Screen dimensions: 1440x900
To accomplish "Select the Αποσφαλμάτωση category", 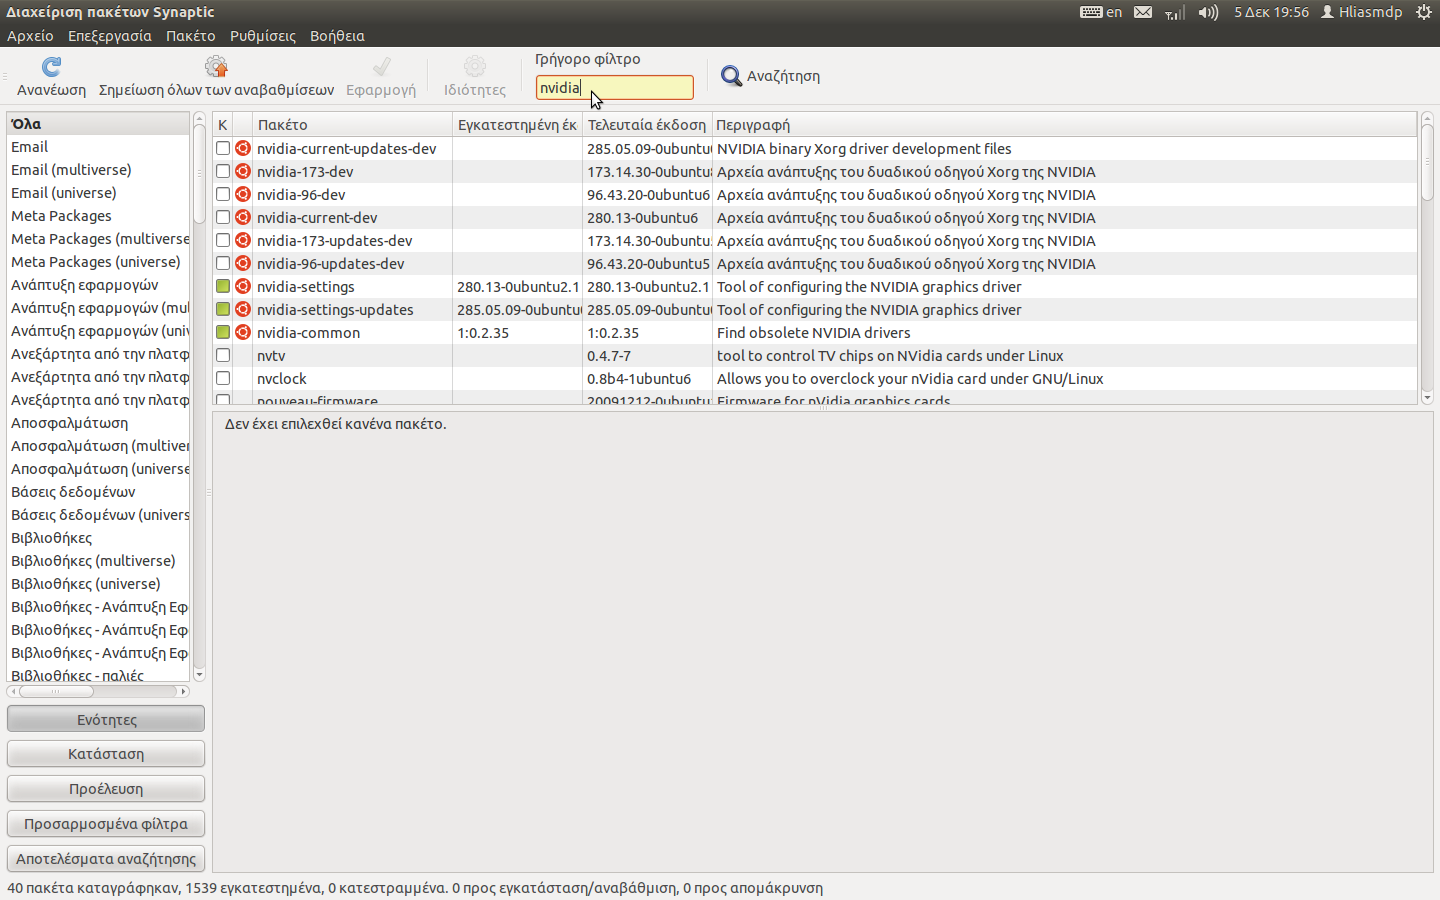I will pos(98,423).
